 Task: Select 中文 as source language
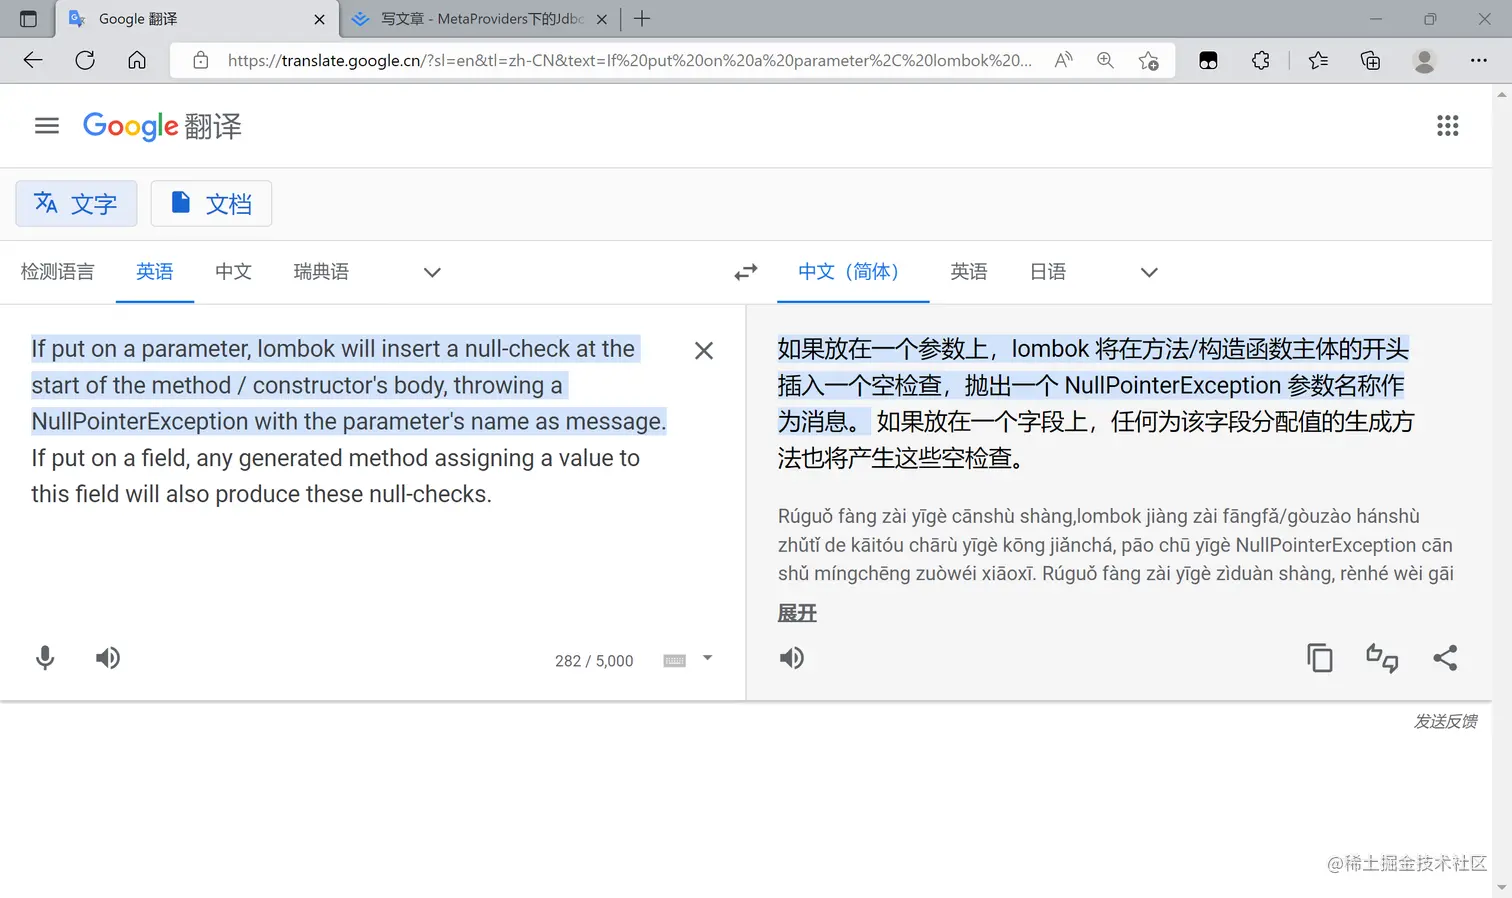233,272
